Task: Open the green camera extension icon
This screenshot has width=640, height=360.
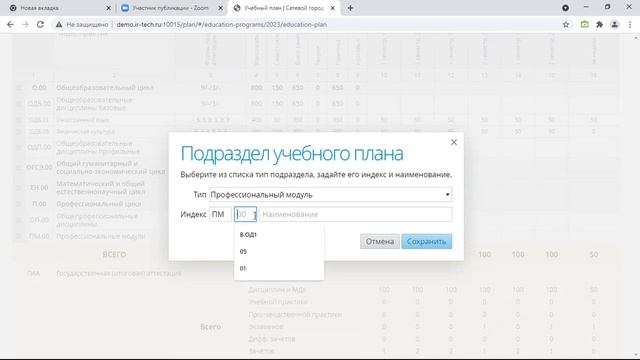Action: (x=584, y=24)
